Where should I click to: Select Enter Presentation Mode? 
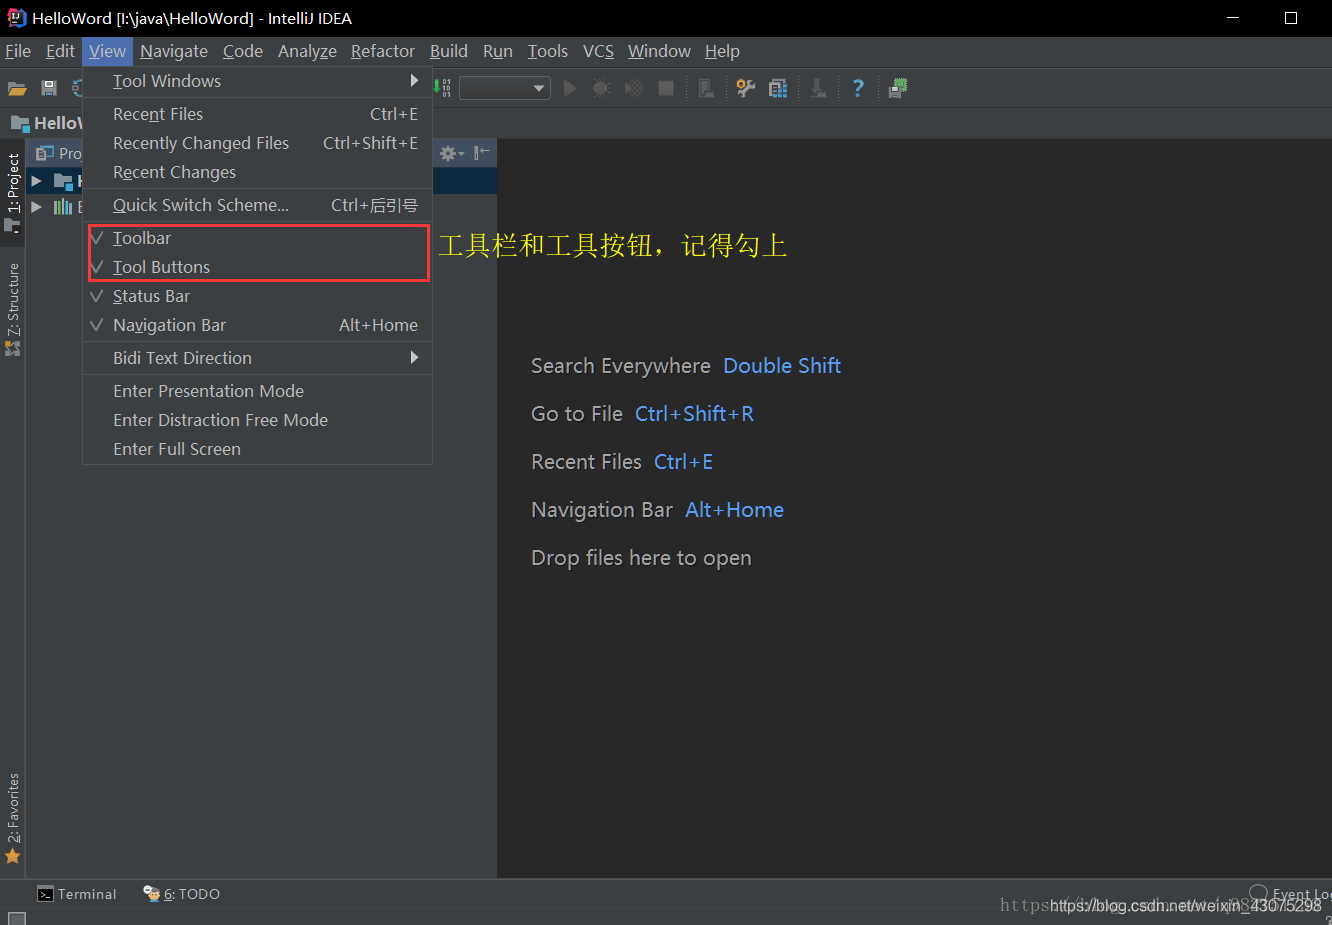coord(258,391)
